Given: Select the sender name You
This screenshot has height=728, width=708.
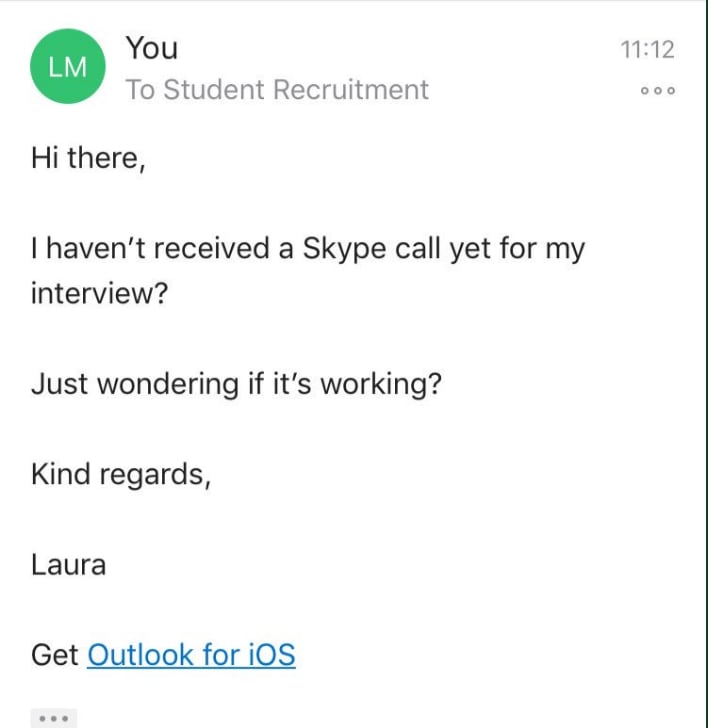Looking at the screenshot, I should [152, 48].
